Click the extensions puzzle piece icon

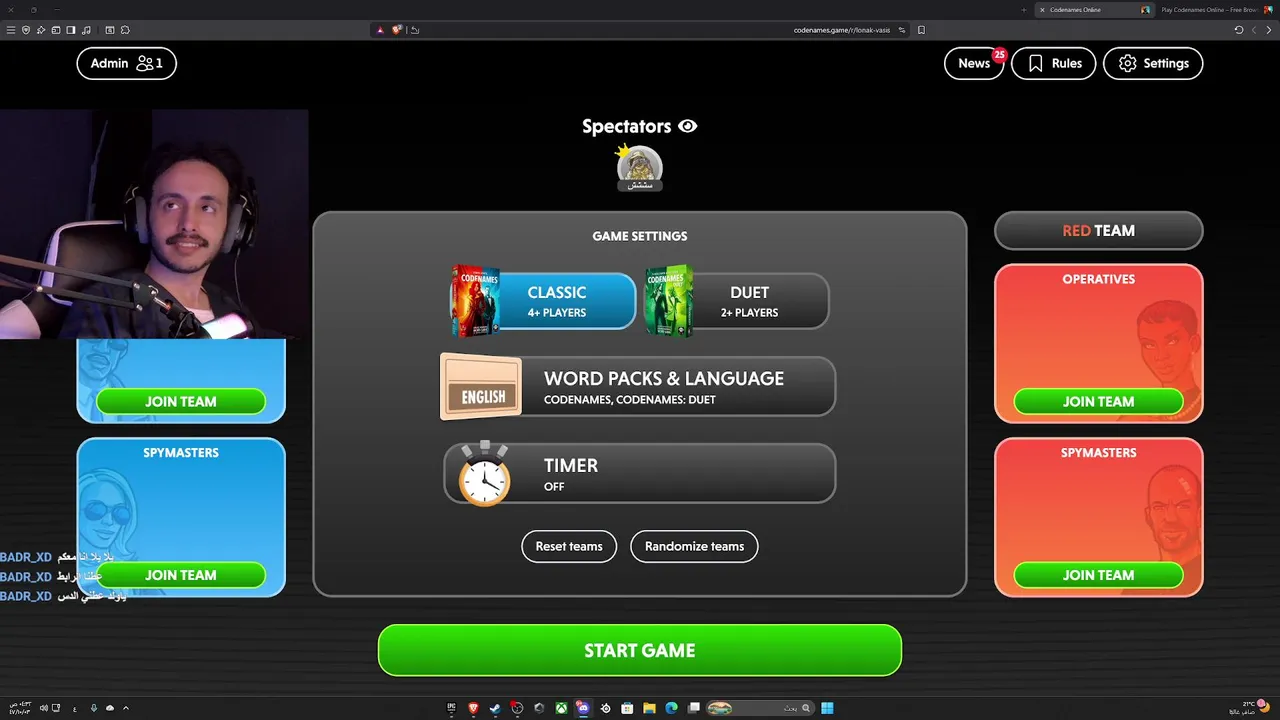point(125,30)
